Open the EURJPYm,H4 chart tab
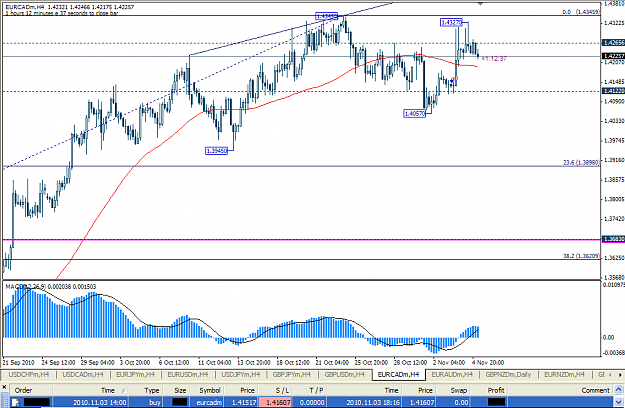The width and height of the screenshot is (625, 408). point(135,375)
